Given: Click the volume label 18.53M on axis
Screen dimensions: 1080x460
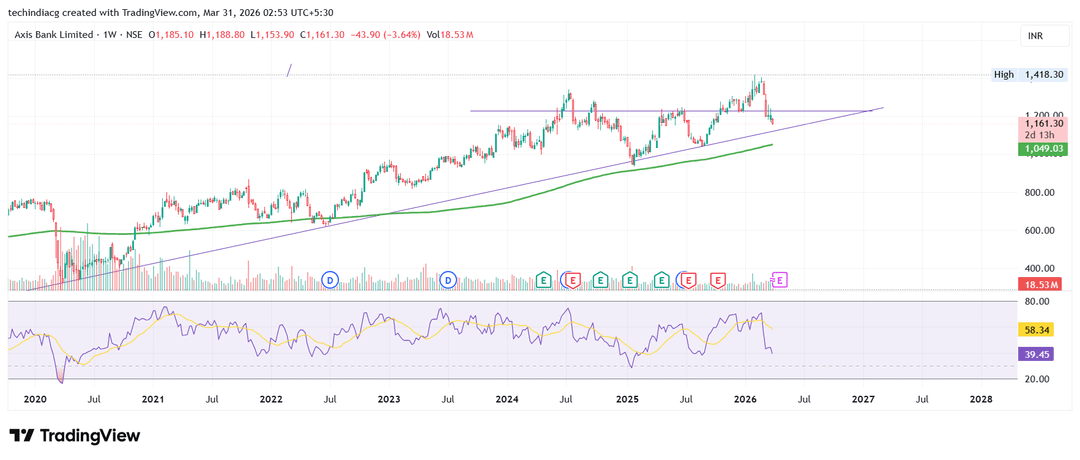Looking at the screenshot, I should pyautogui.click(x=1041, y=284).
